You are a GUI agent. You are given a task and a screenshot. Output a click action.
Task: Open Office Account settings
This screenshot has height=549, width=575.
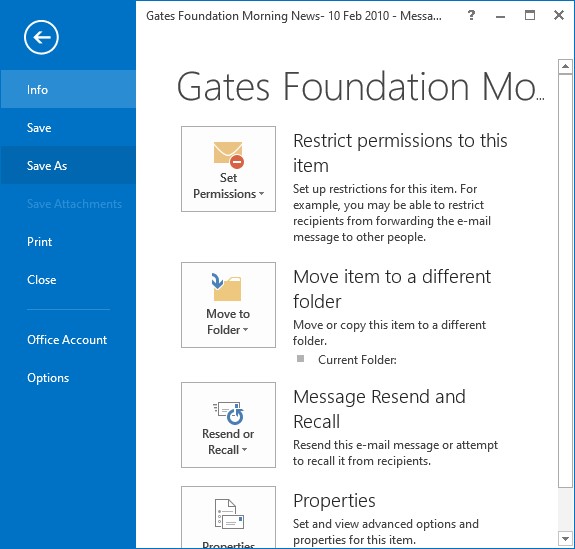[68, 340]
